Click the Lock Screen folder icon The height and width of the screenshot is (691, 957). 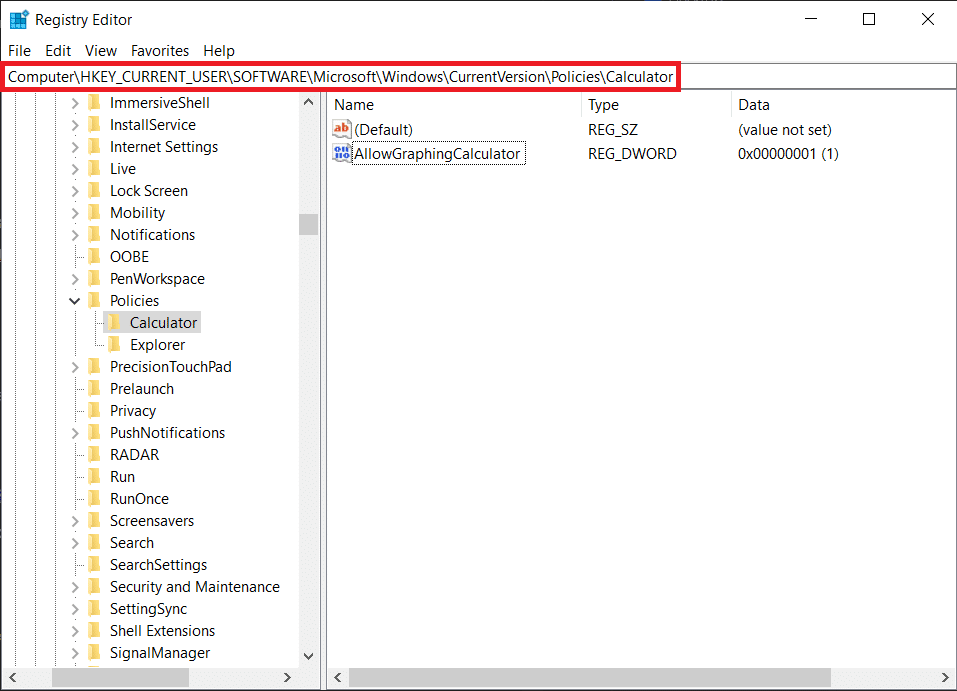94,191
